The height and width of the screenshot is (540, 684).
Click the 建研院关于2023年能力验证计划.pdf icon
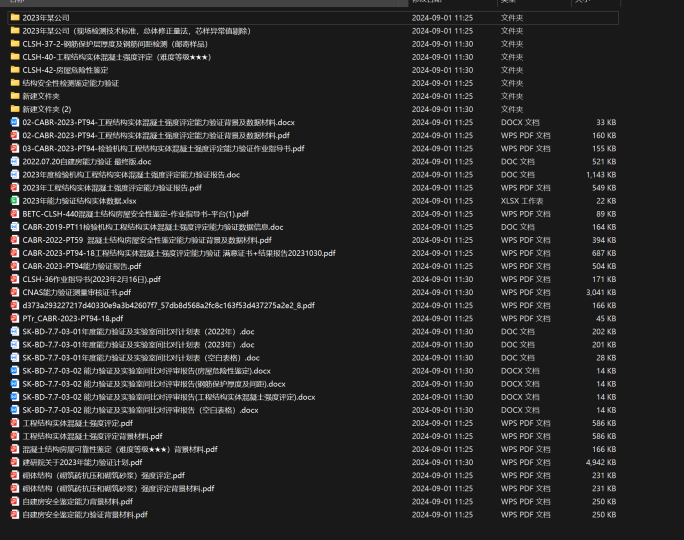click(14, 462)
